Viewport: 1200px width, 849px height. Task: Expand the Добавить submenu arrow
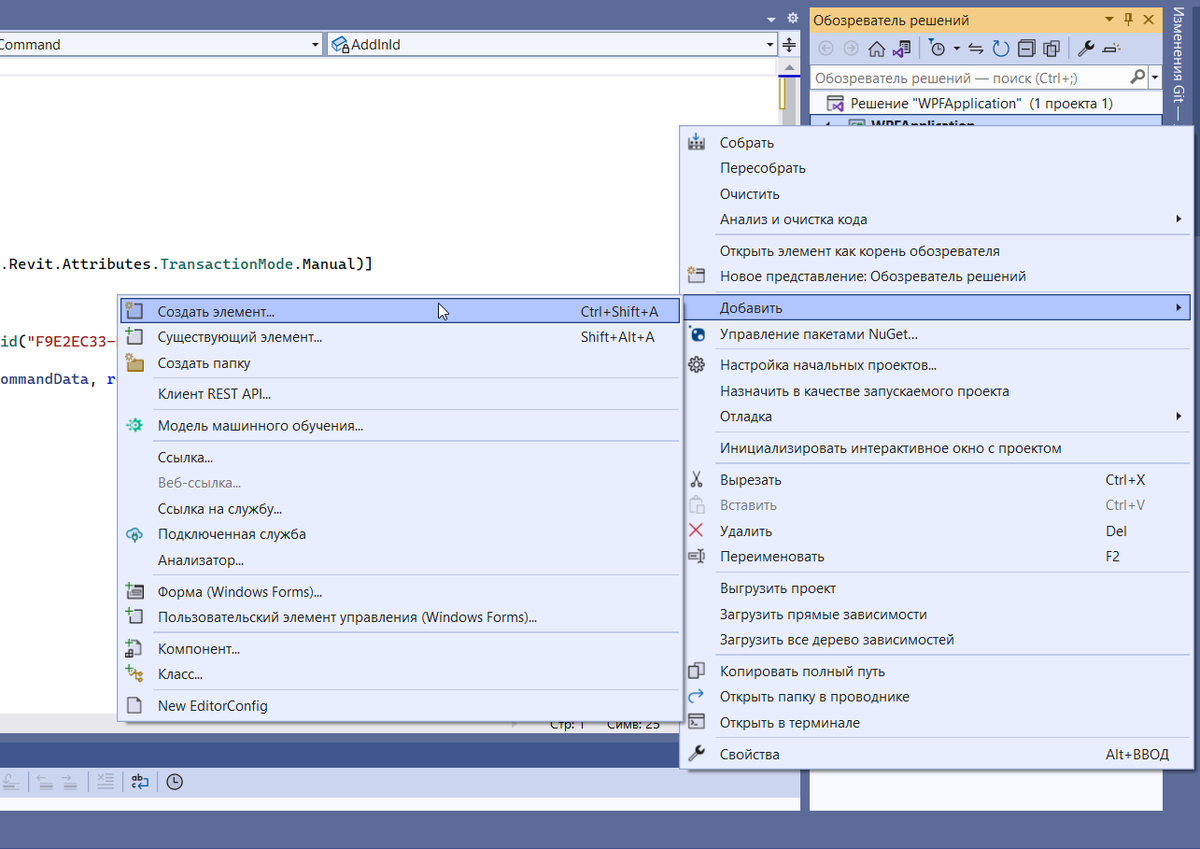click(1179, 307)
